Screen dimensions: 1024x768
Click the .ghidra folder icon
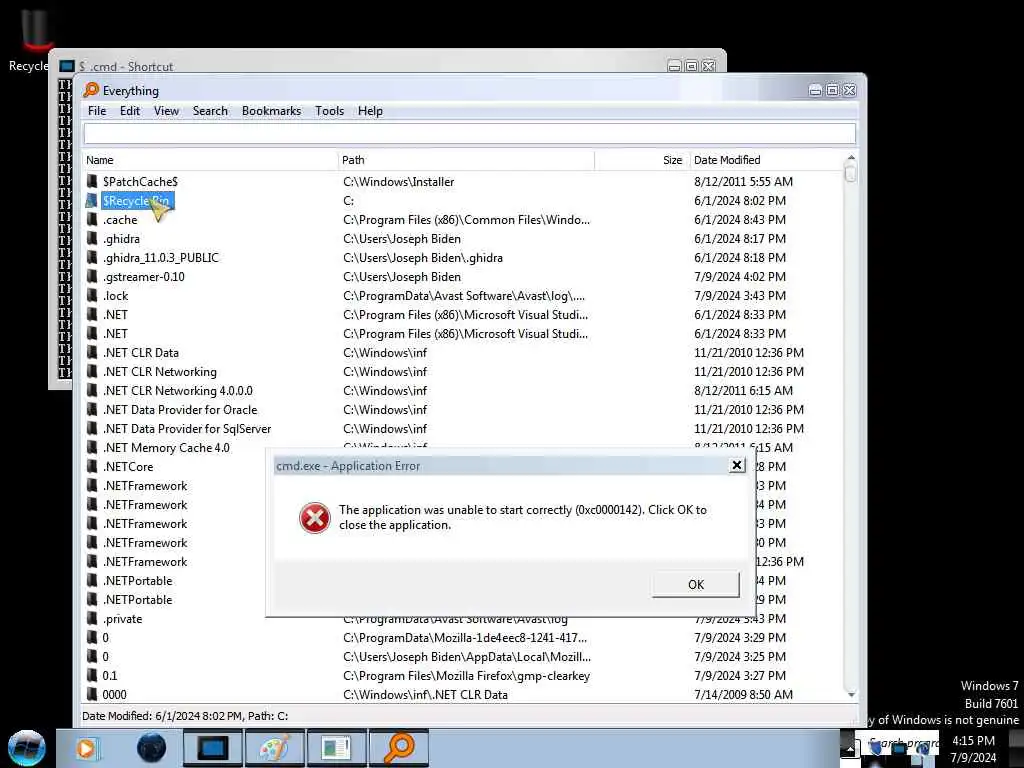point(92,238)
